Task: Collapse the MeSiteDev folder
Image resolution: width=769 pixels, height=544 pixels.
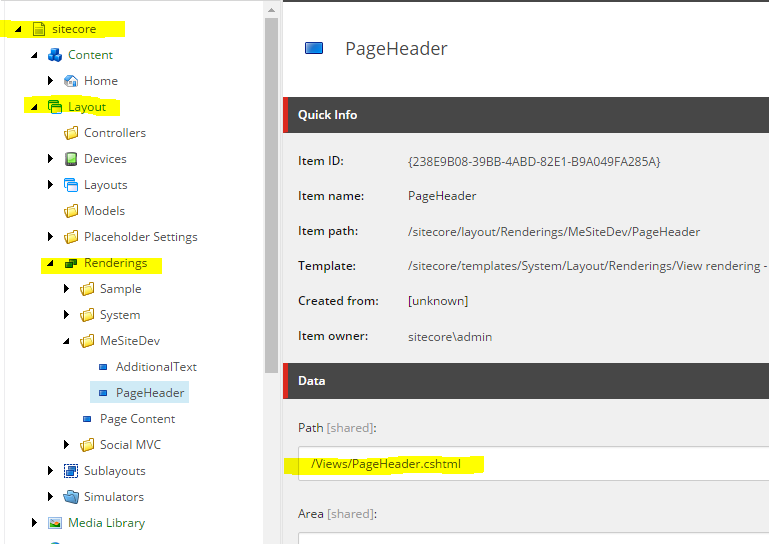Action: click(66, 341)
